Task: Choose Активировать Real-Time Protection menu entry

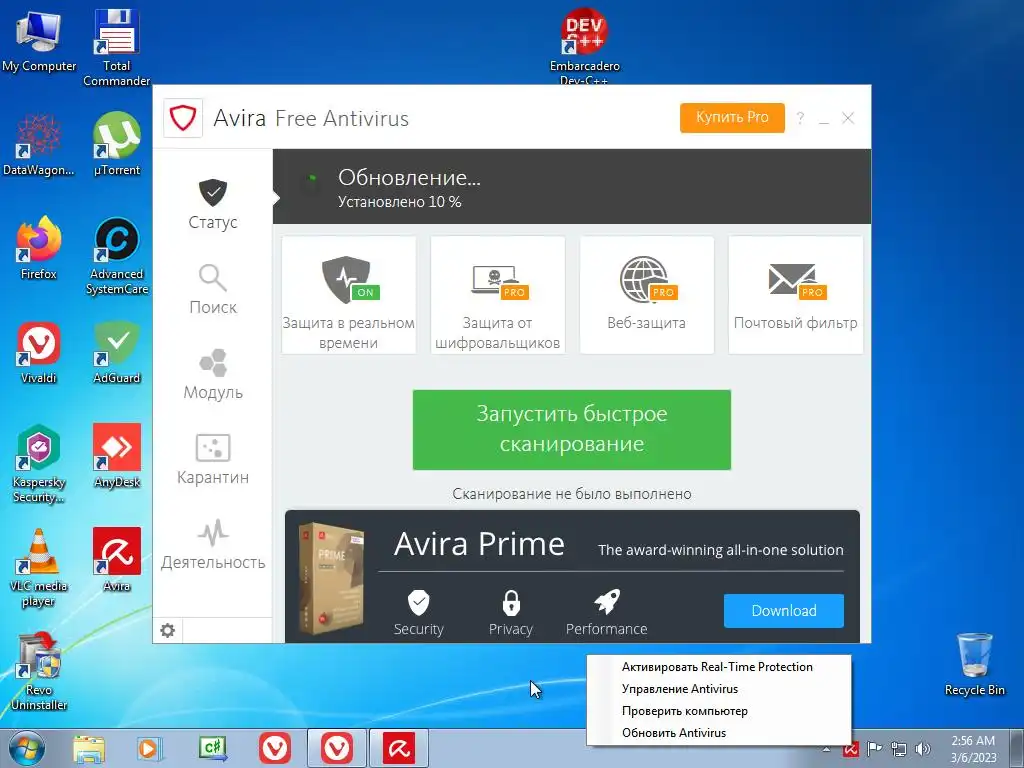Action: point(718,667)
